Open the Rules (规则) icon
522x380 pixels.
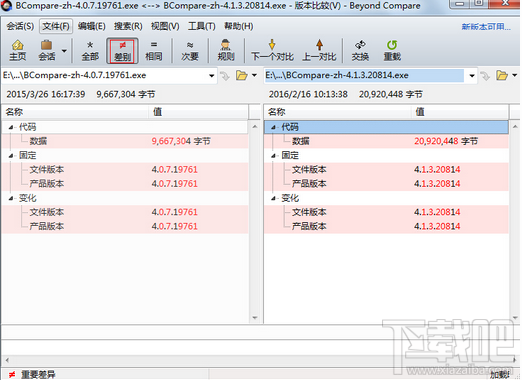[226, 50]
